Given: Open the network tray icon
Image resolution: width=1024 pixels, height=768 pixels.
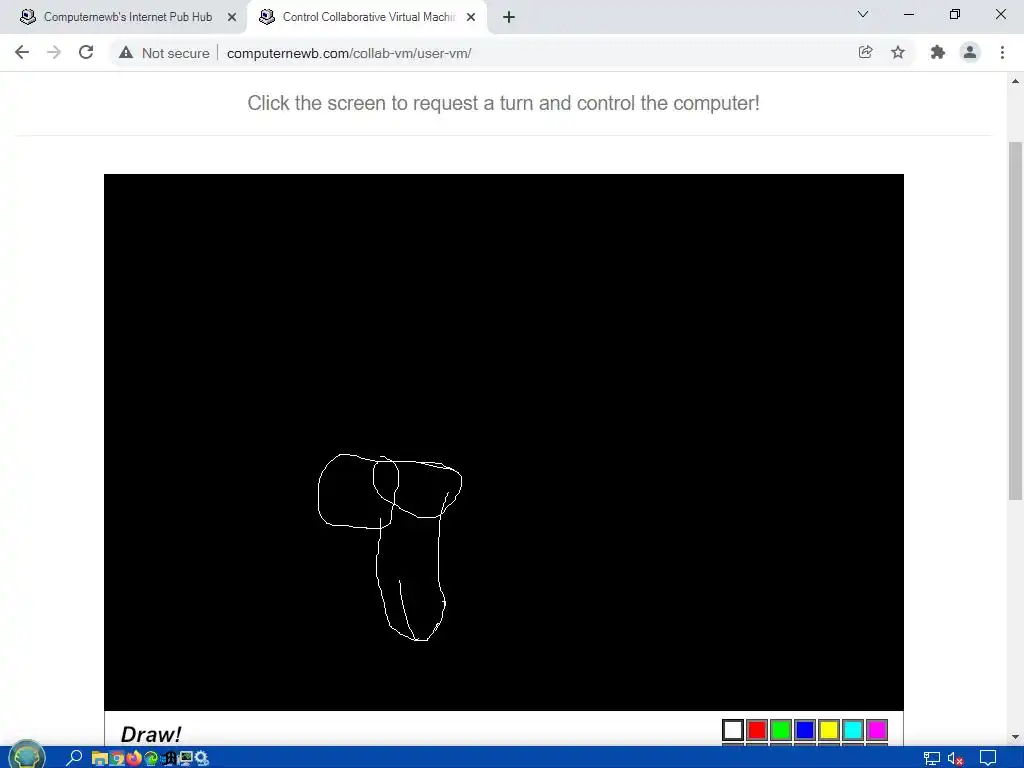Looking at the screenshot, I should click(x=931, y=758).
